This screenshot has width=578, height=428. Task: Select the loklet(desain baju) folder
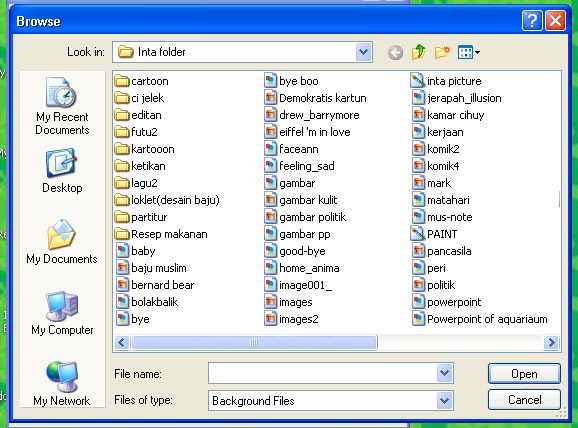[167, 200]
